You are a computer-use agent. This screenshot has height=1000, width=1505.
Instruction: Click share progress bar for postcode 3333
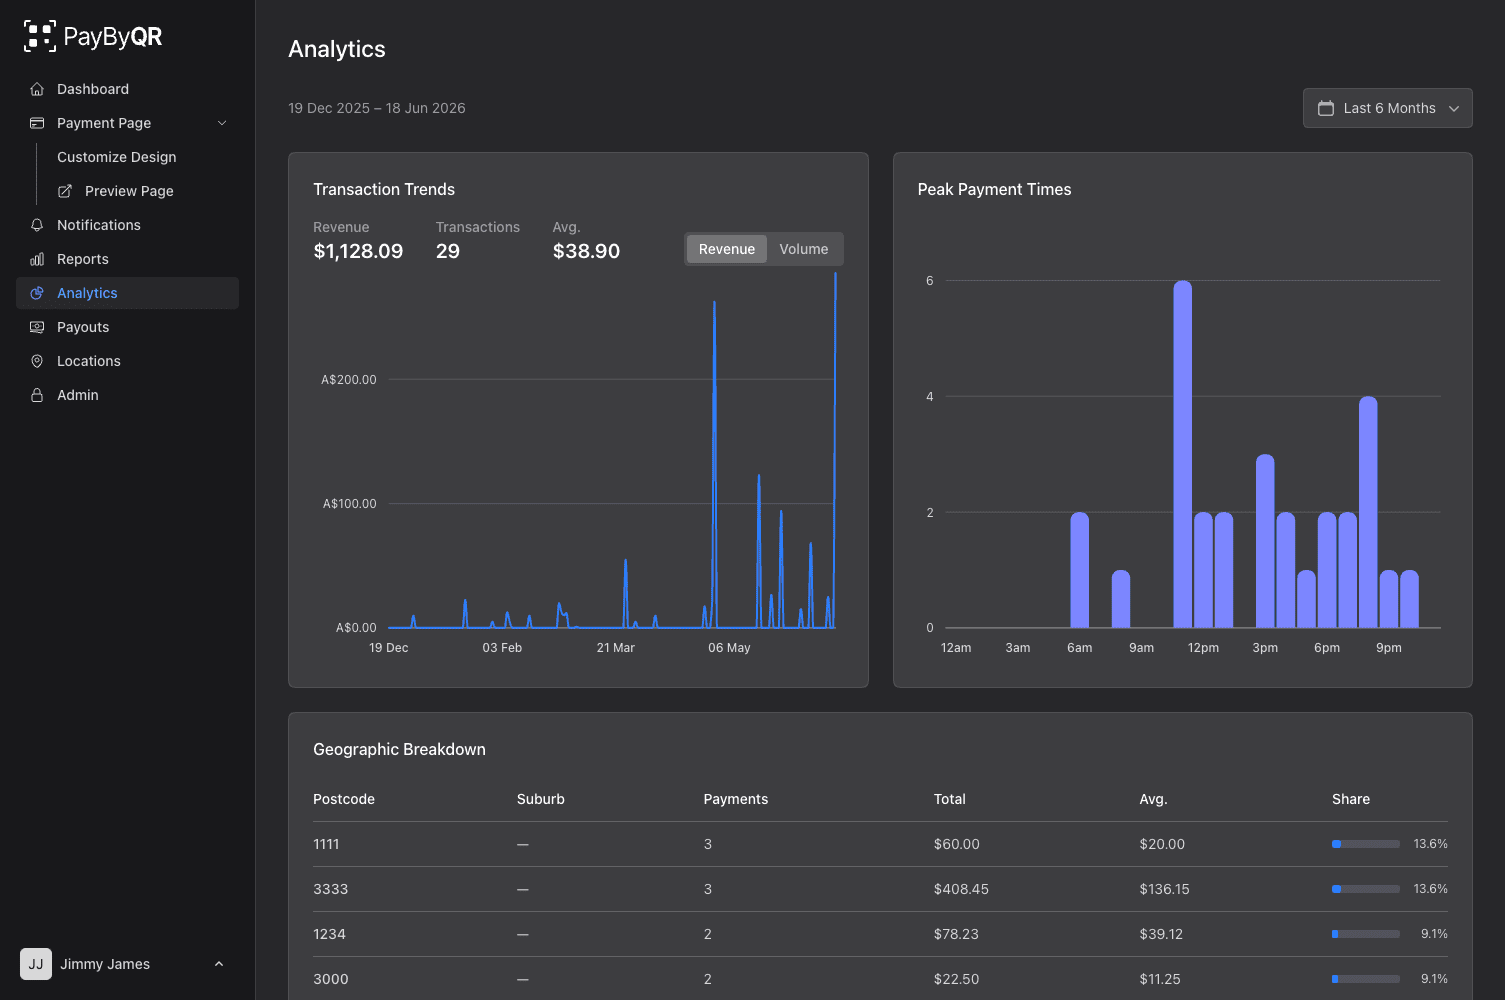[x=1365, y=889]
